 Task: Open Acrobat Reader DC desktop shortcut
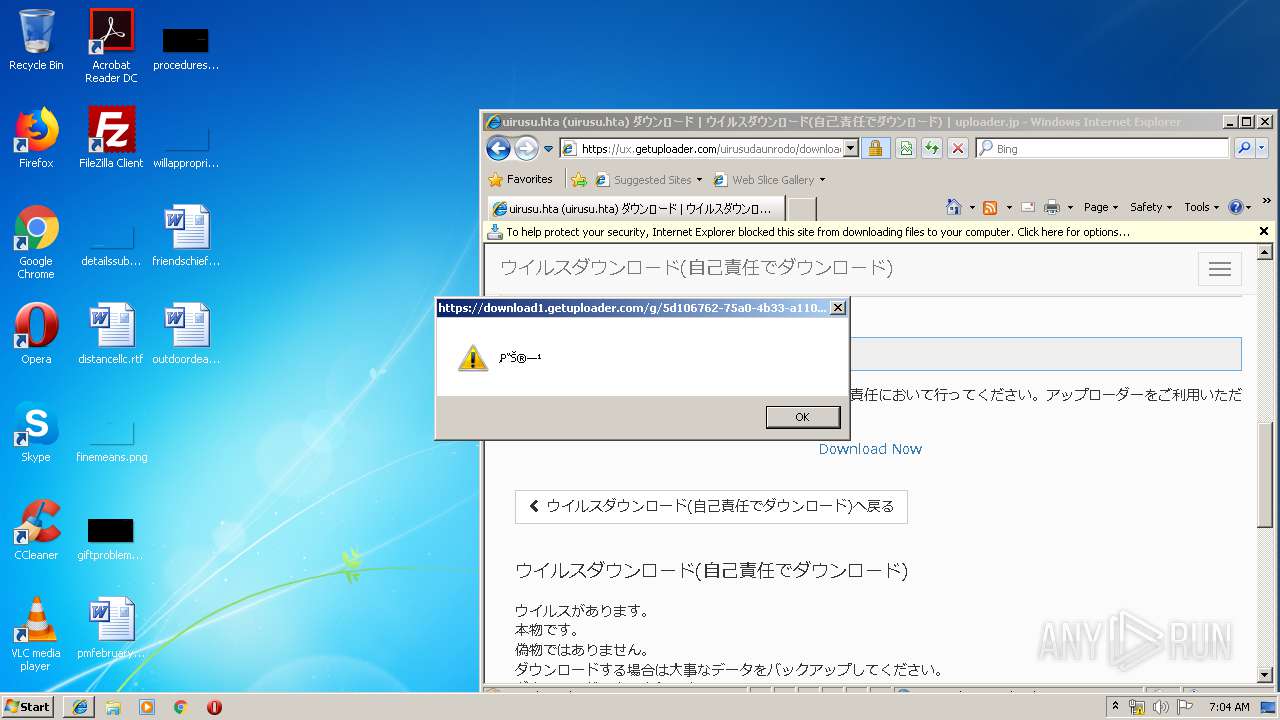[111, 46]
